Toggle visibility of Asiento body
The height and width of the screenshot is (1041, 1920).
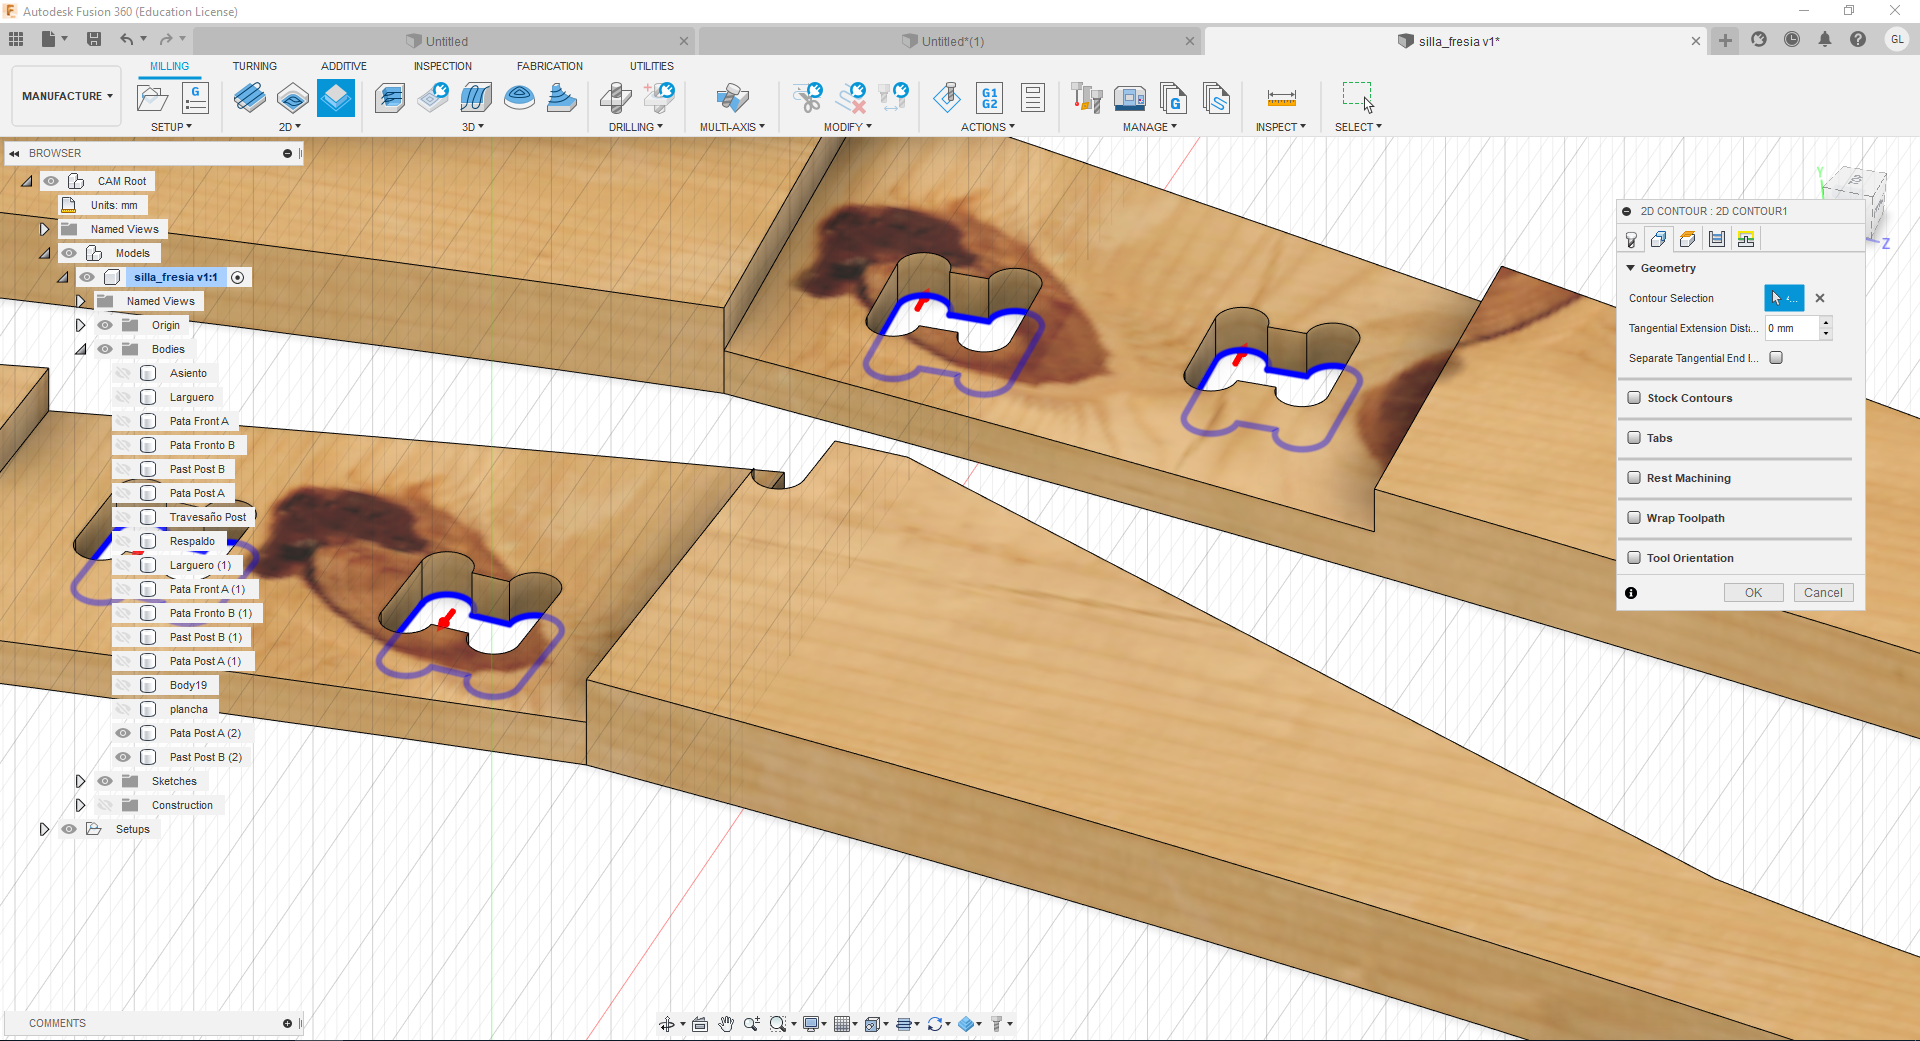123,373
